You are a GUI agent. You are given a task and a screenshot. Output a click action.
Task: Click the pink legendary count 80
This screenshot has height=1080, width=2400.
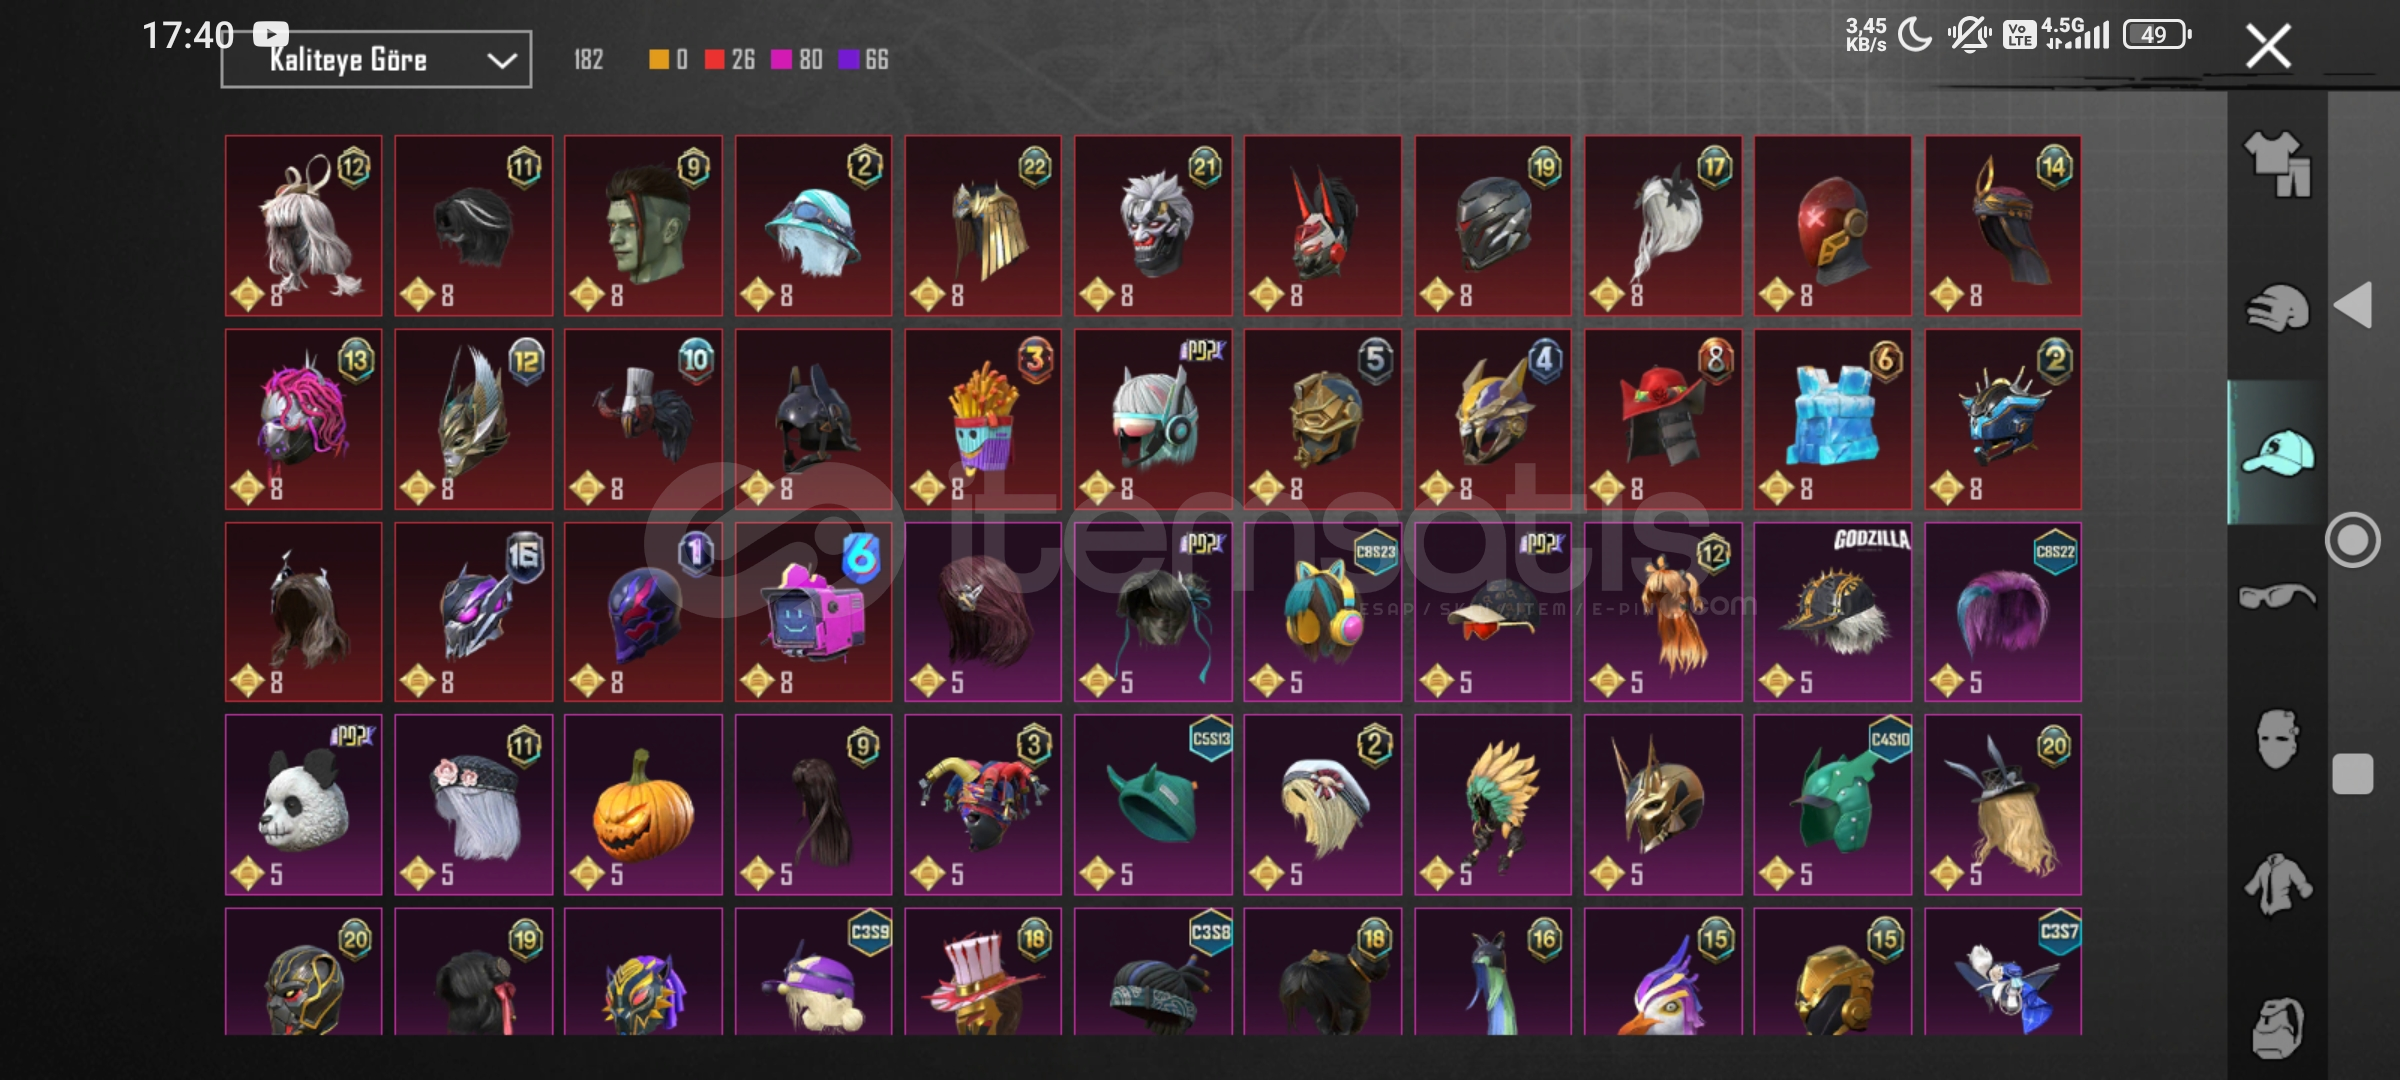pyautogui.click(x=810, y=60)
